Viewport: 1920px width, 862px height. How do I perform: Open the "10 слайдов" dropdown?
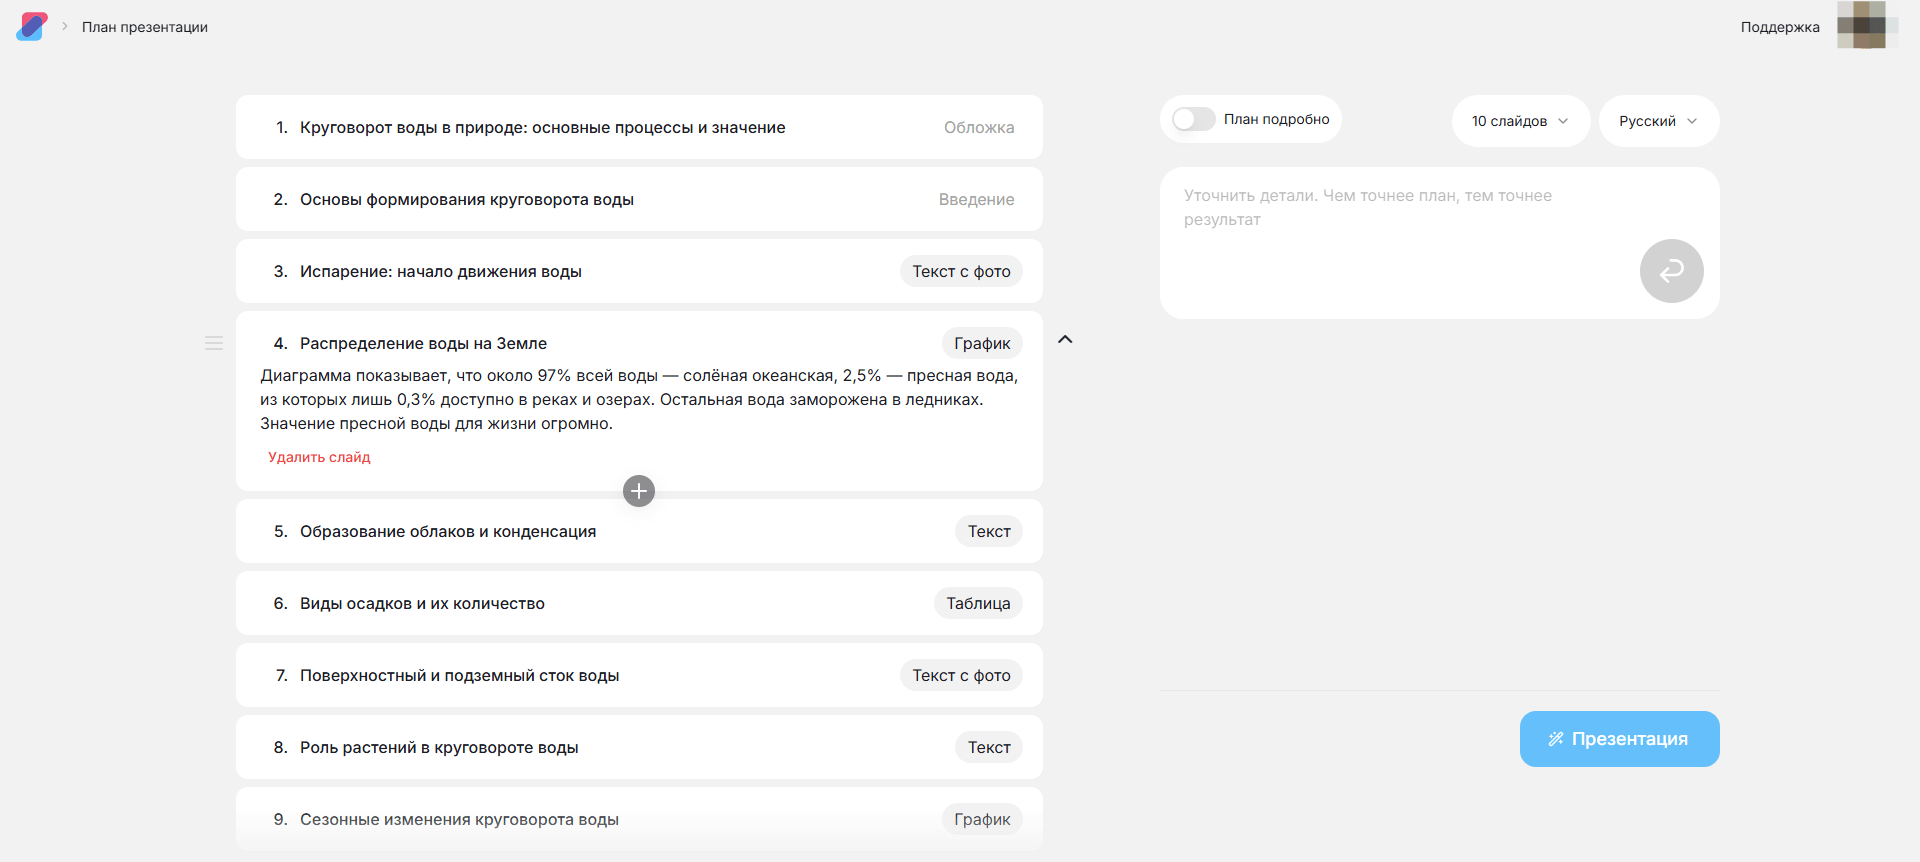click(1520, 121)
